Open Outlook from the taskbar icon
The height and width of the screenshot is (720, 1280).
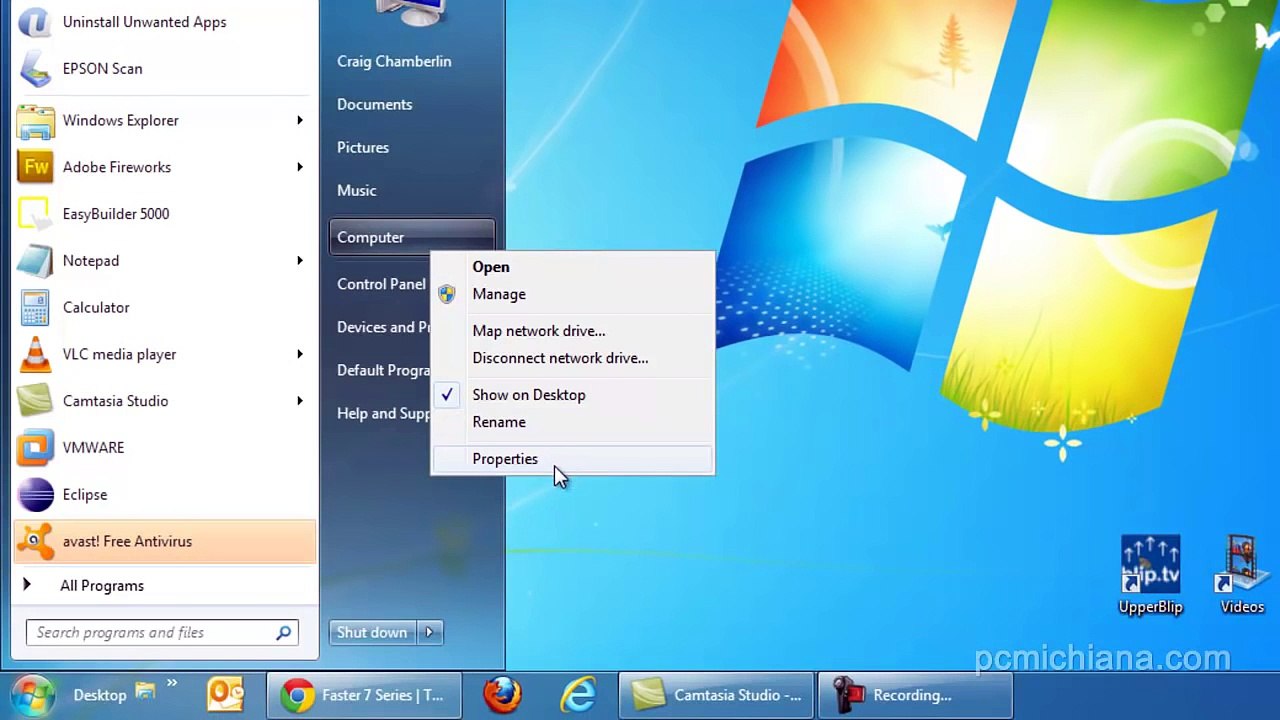pos(225,695)
